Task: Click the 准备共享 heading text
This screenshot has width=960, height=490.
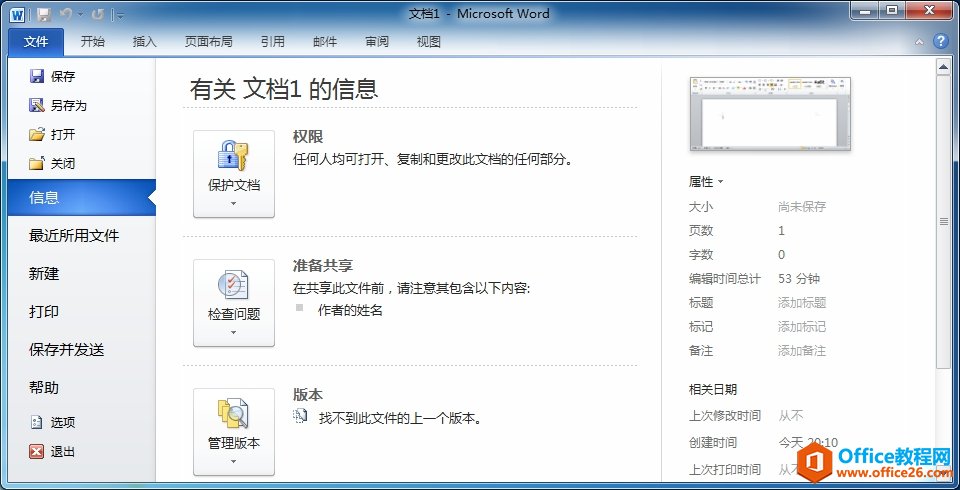Action: coord(323,266)
